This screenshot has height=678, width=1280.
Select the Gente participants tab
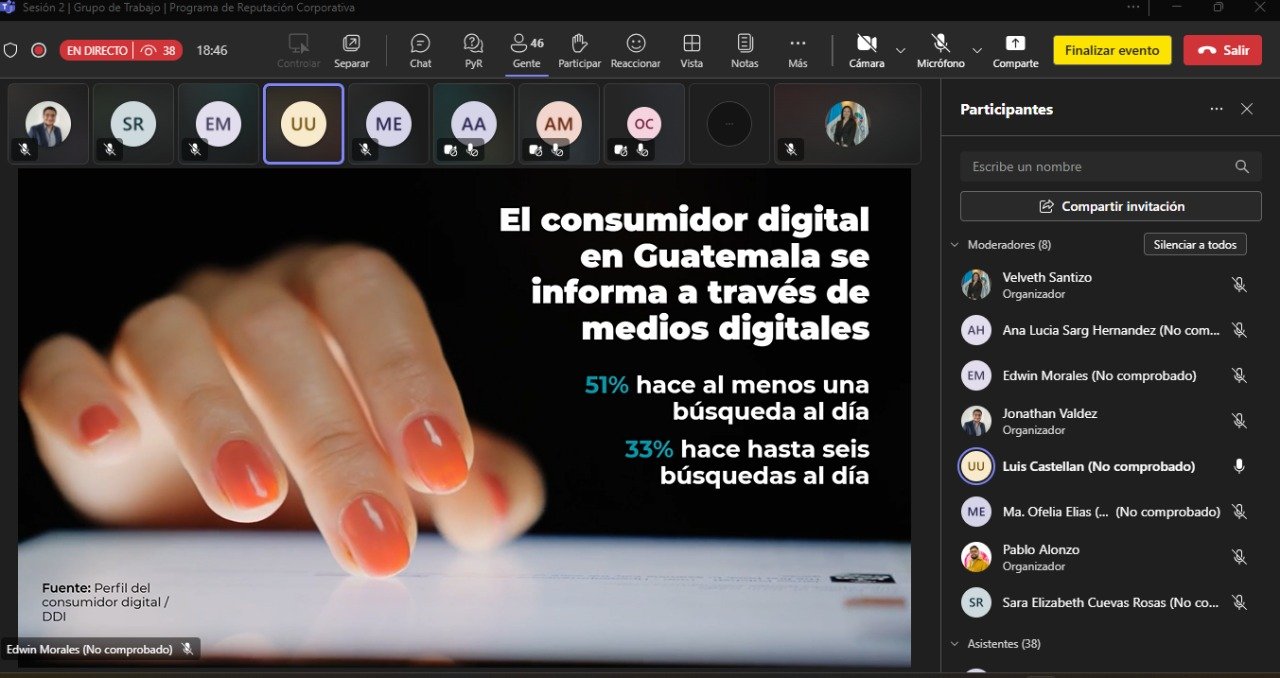click(x=527, y=50)
